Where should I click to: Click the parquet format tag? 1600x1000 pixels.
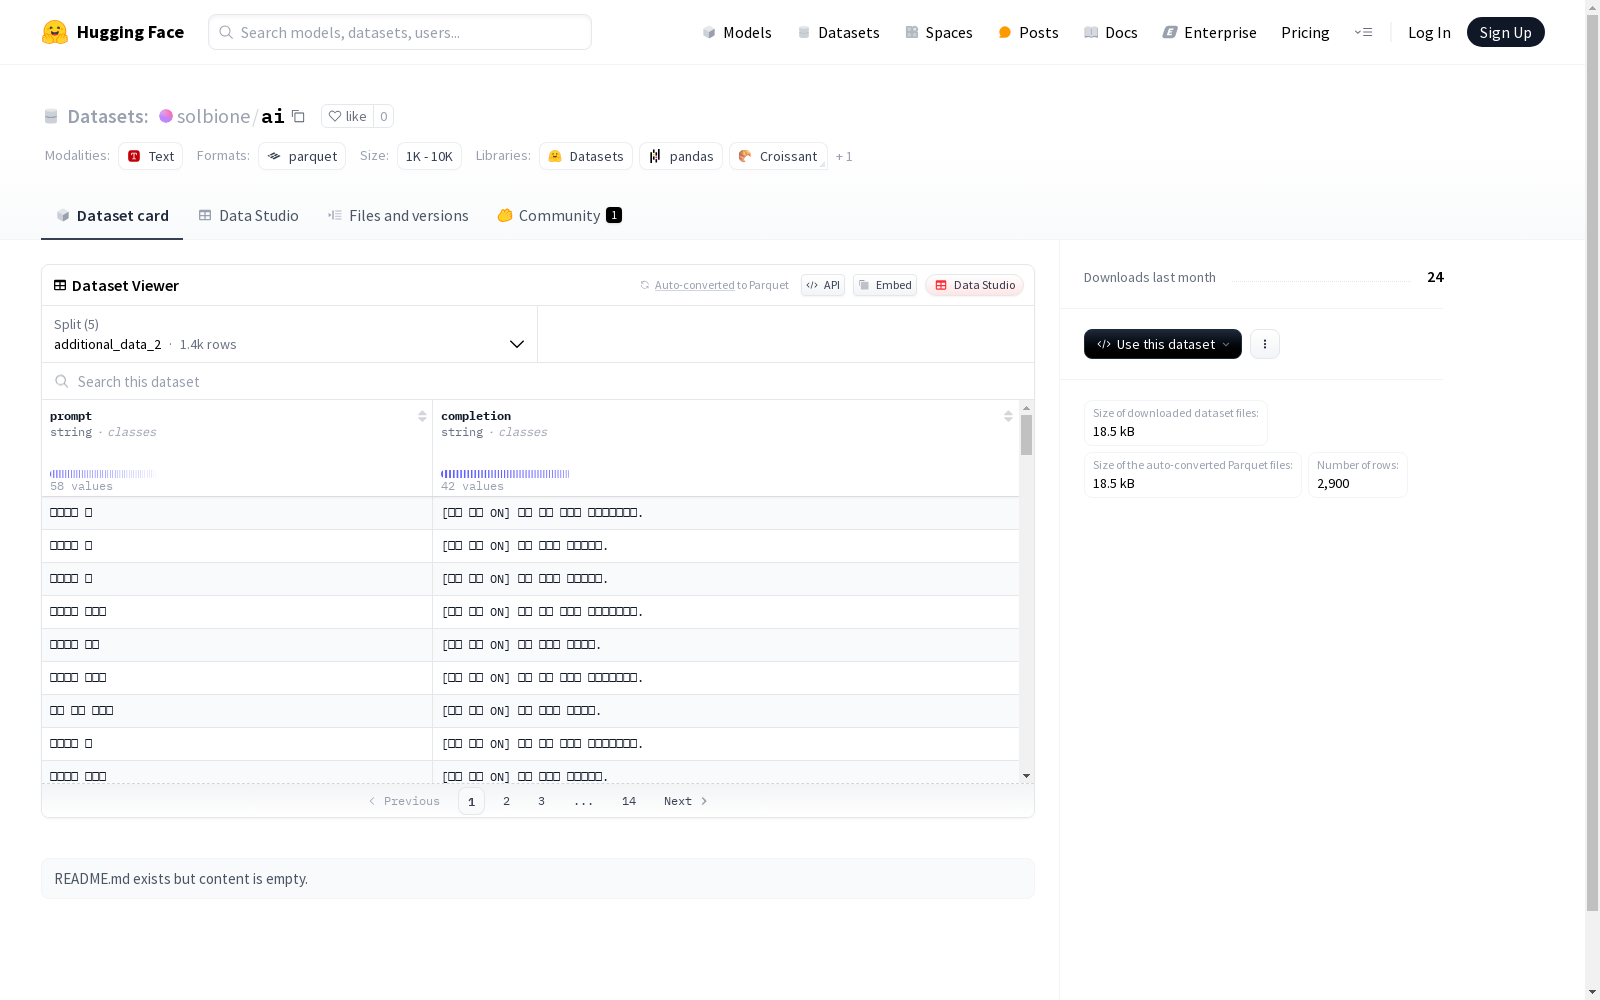click(x=302, y=156)
